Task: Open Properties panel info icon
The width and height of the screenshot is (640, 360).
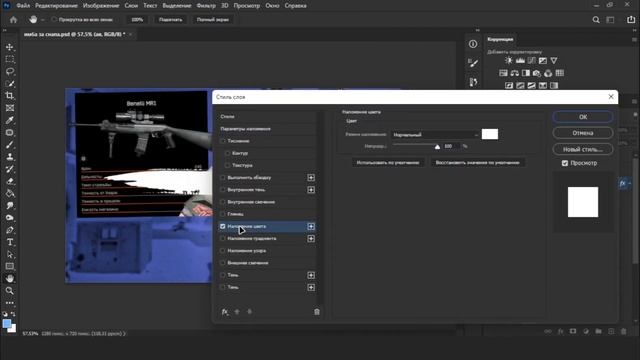Action: (x=473, y=44)
